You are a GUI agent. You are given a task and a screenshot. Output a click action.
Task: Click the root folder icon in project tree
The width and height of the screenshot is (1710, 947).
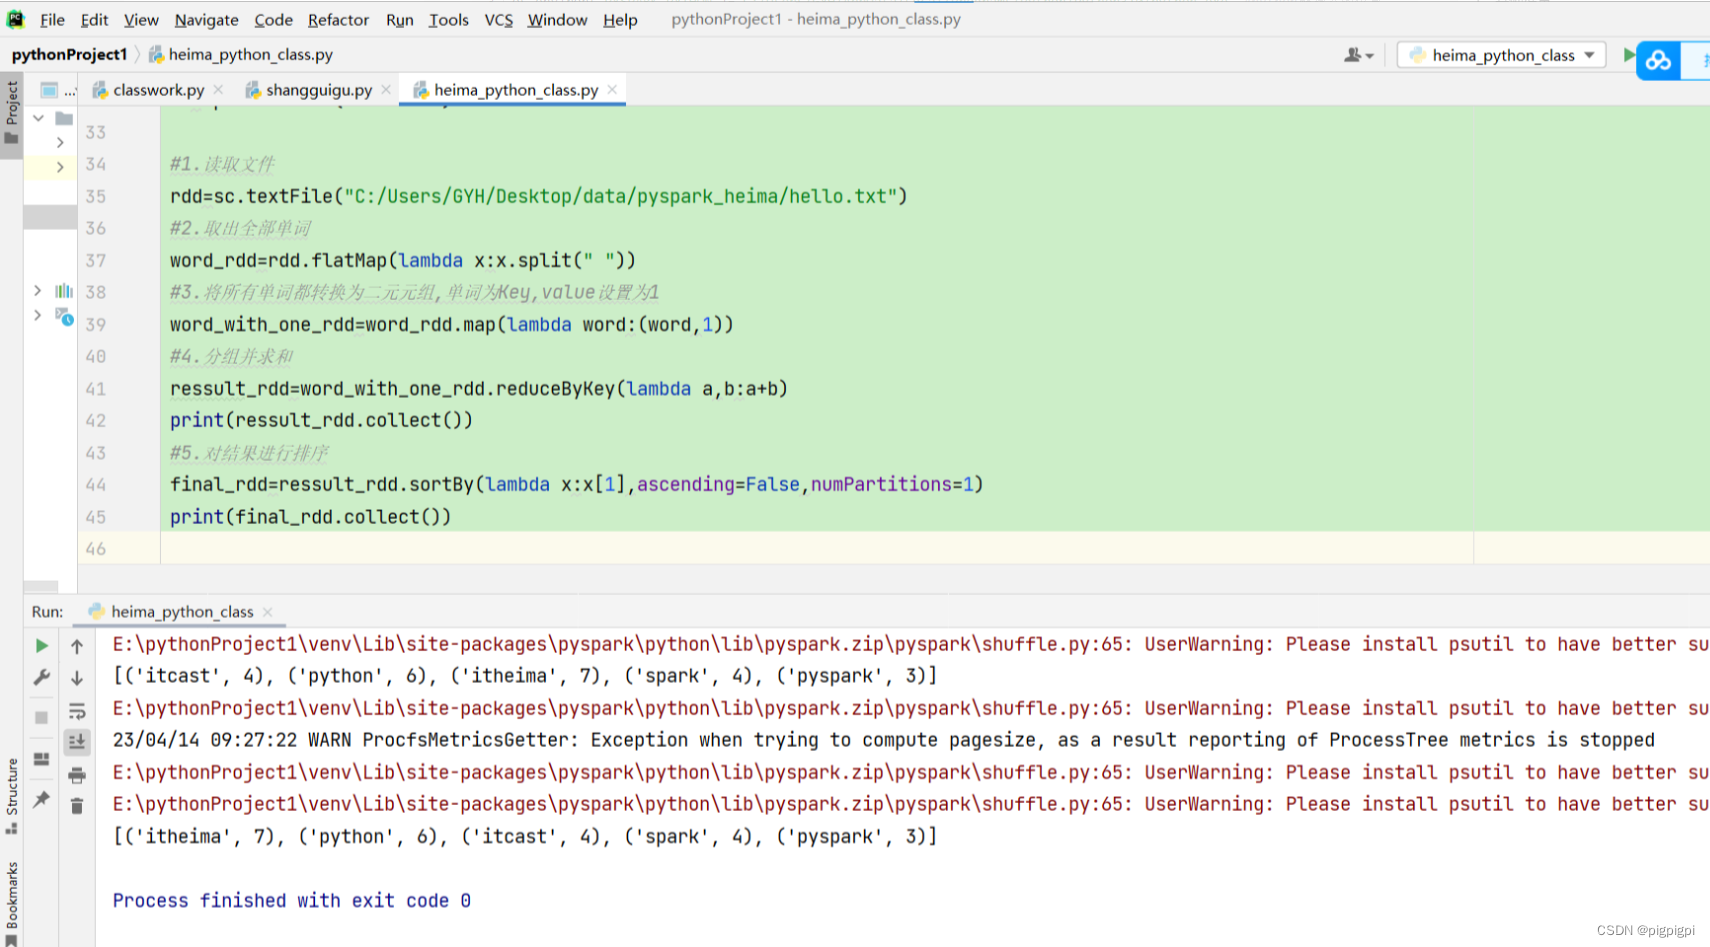[x=64, y=118]
